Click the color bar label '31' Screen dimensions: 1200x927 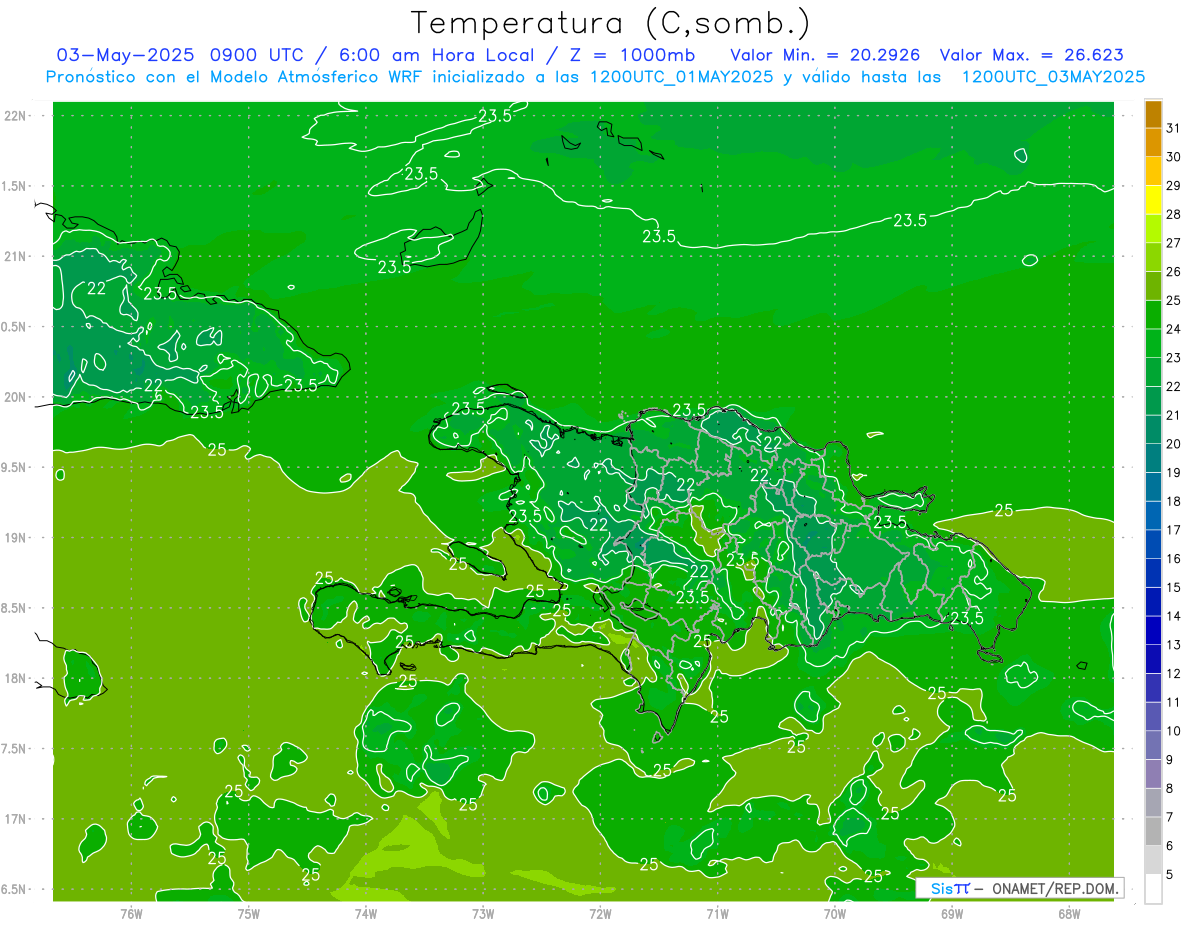[1174, 128]
